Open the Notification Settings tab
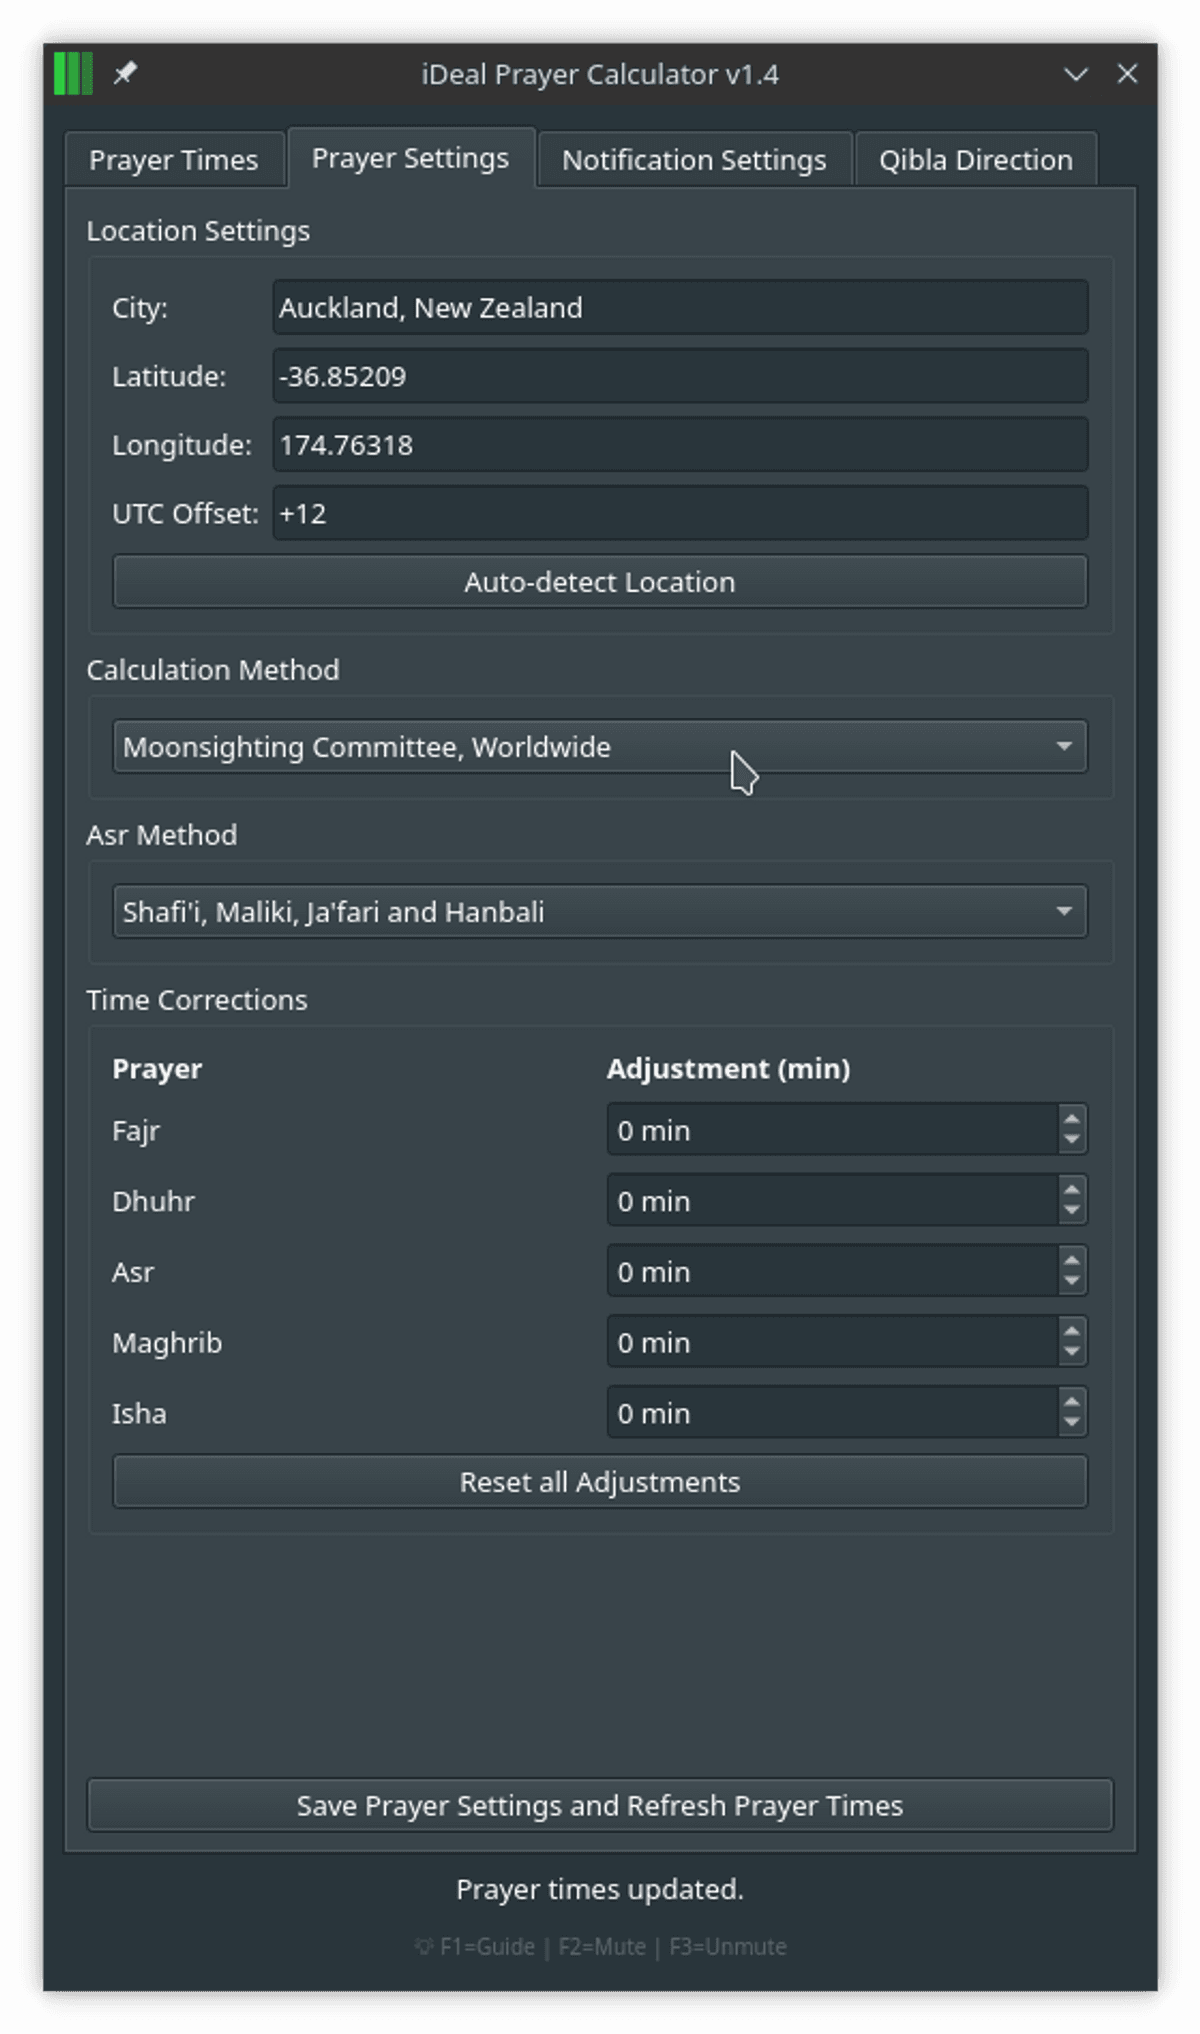The height and width of the screenshot is (2034, 1200). [x=694, y=160]
